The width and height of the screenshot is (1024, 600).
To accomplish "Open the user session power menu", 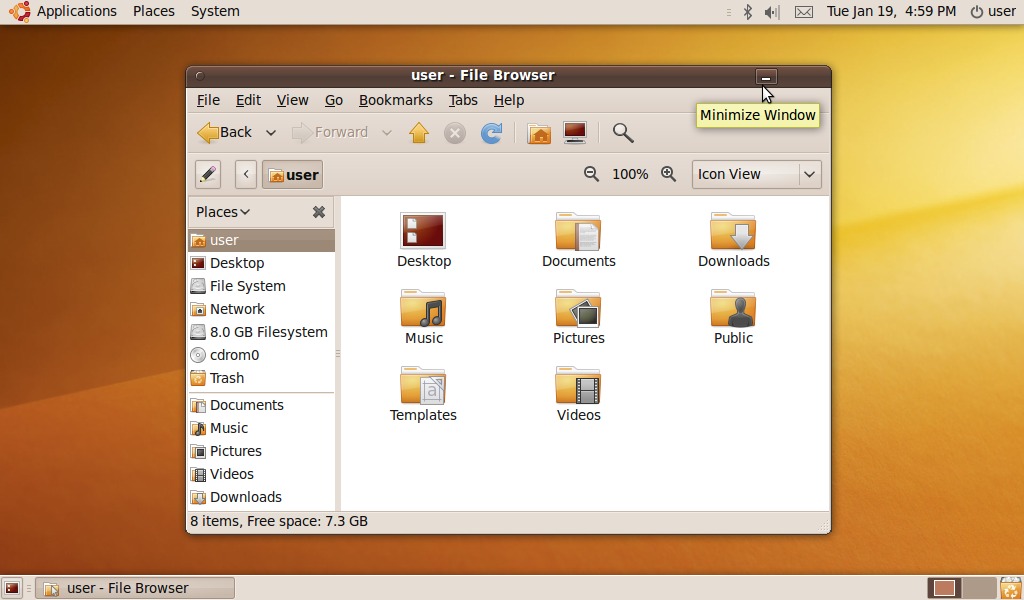I will point(993,11).
